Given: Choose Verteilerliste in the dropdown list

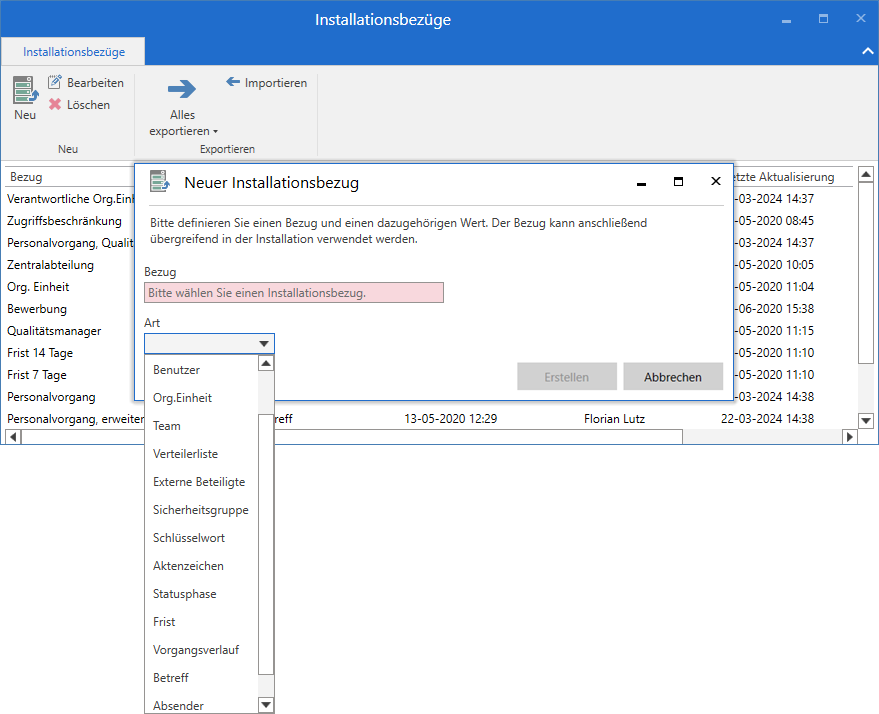Looking at the screenshot, I should point(185,454).
